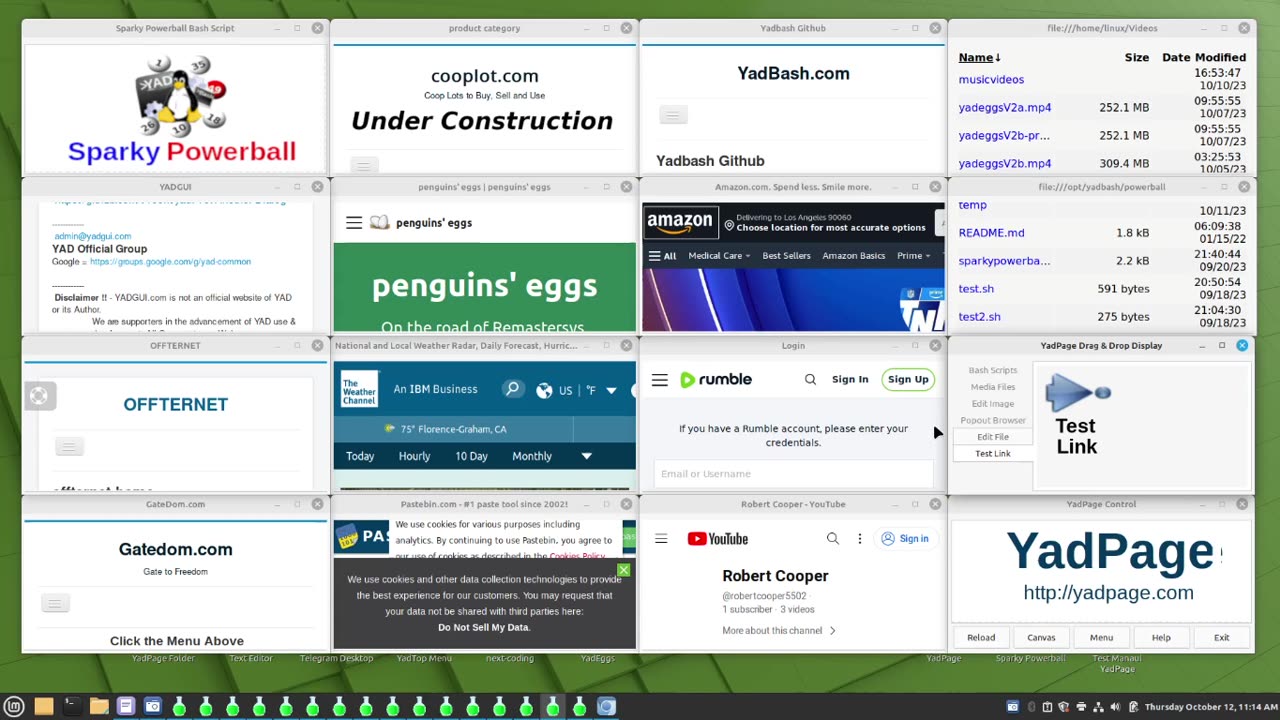The image size is (1280, 720).
Task: Toggle cooplot.com navigation hamburger button
Action: point(364,165)
